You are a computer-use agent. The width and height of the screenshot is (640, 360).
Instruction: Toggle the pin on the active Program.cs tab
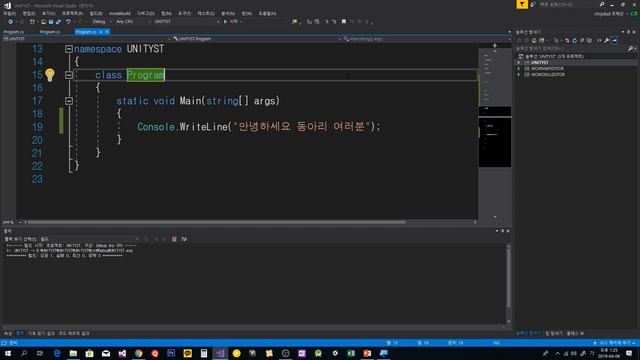[101, 32]
